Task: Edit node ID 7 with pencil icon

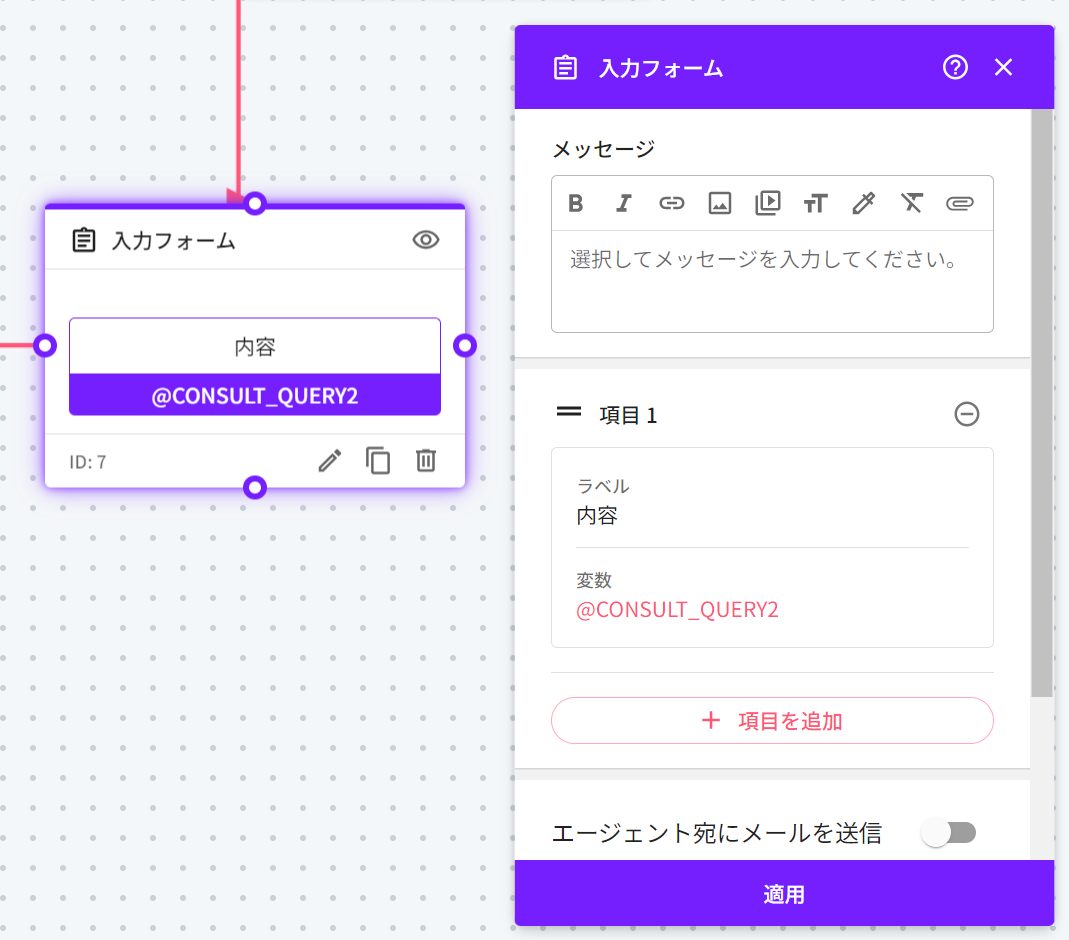Action: [x=330, y=461]
